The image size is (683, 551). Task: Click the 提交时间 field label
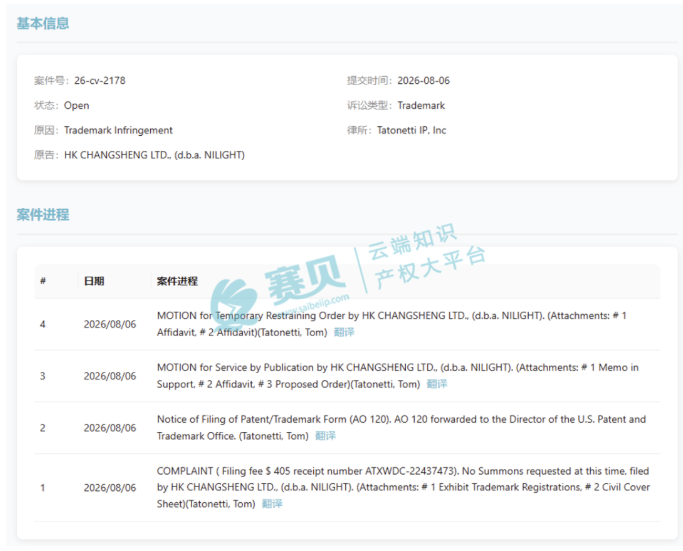[370, 81]
